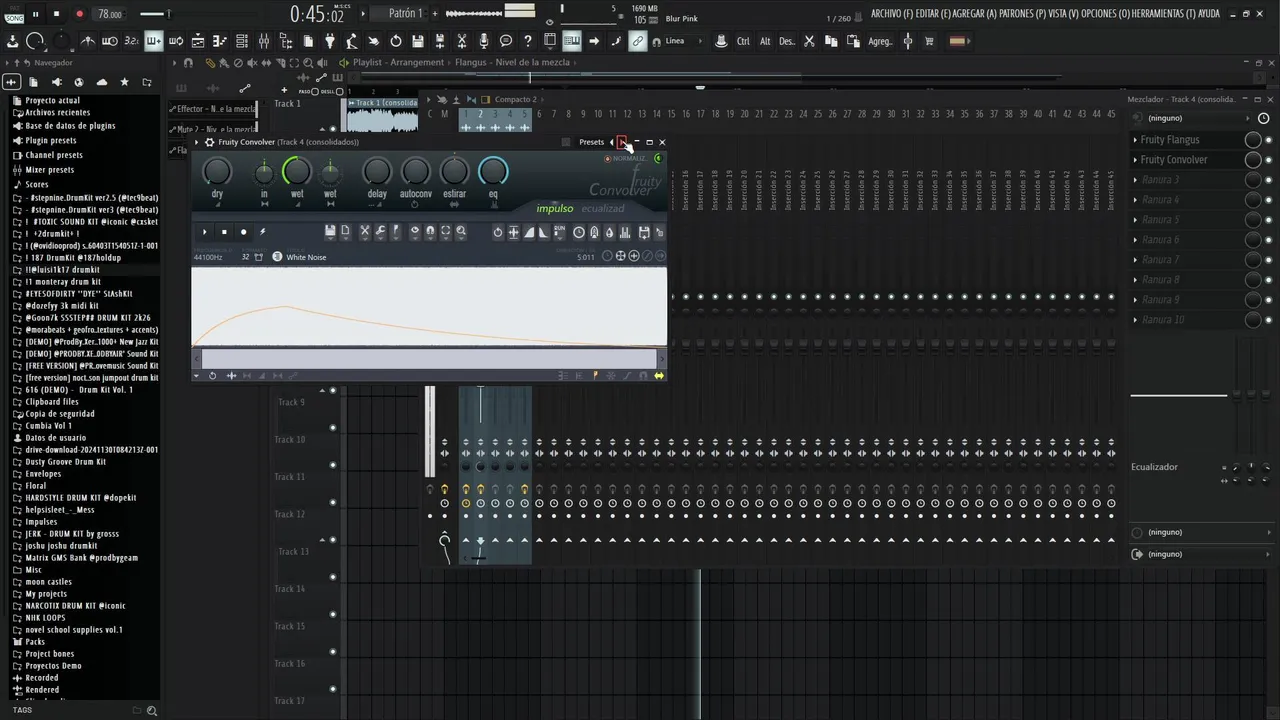The height and width of the screenshot is (720, 1280).
Task: Open the mixer view from the toolbar
Action: coord(263,41)
